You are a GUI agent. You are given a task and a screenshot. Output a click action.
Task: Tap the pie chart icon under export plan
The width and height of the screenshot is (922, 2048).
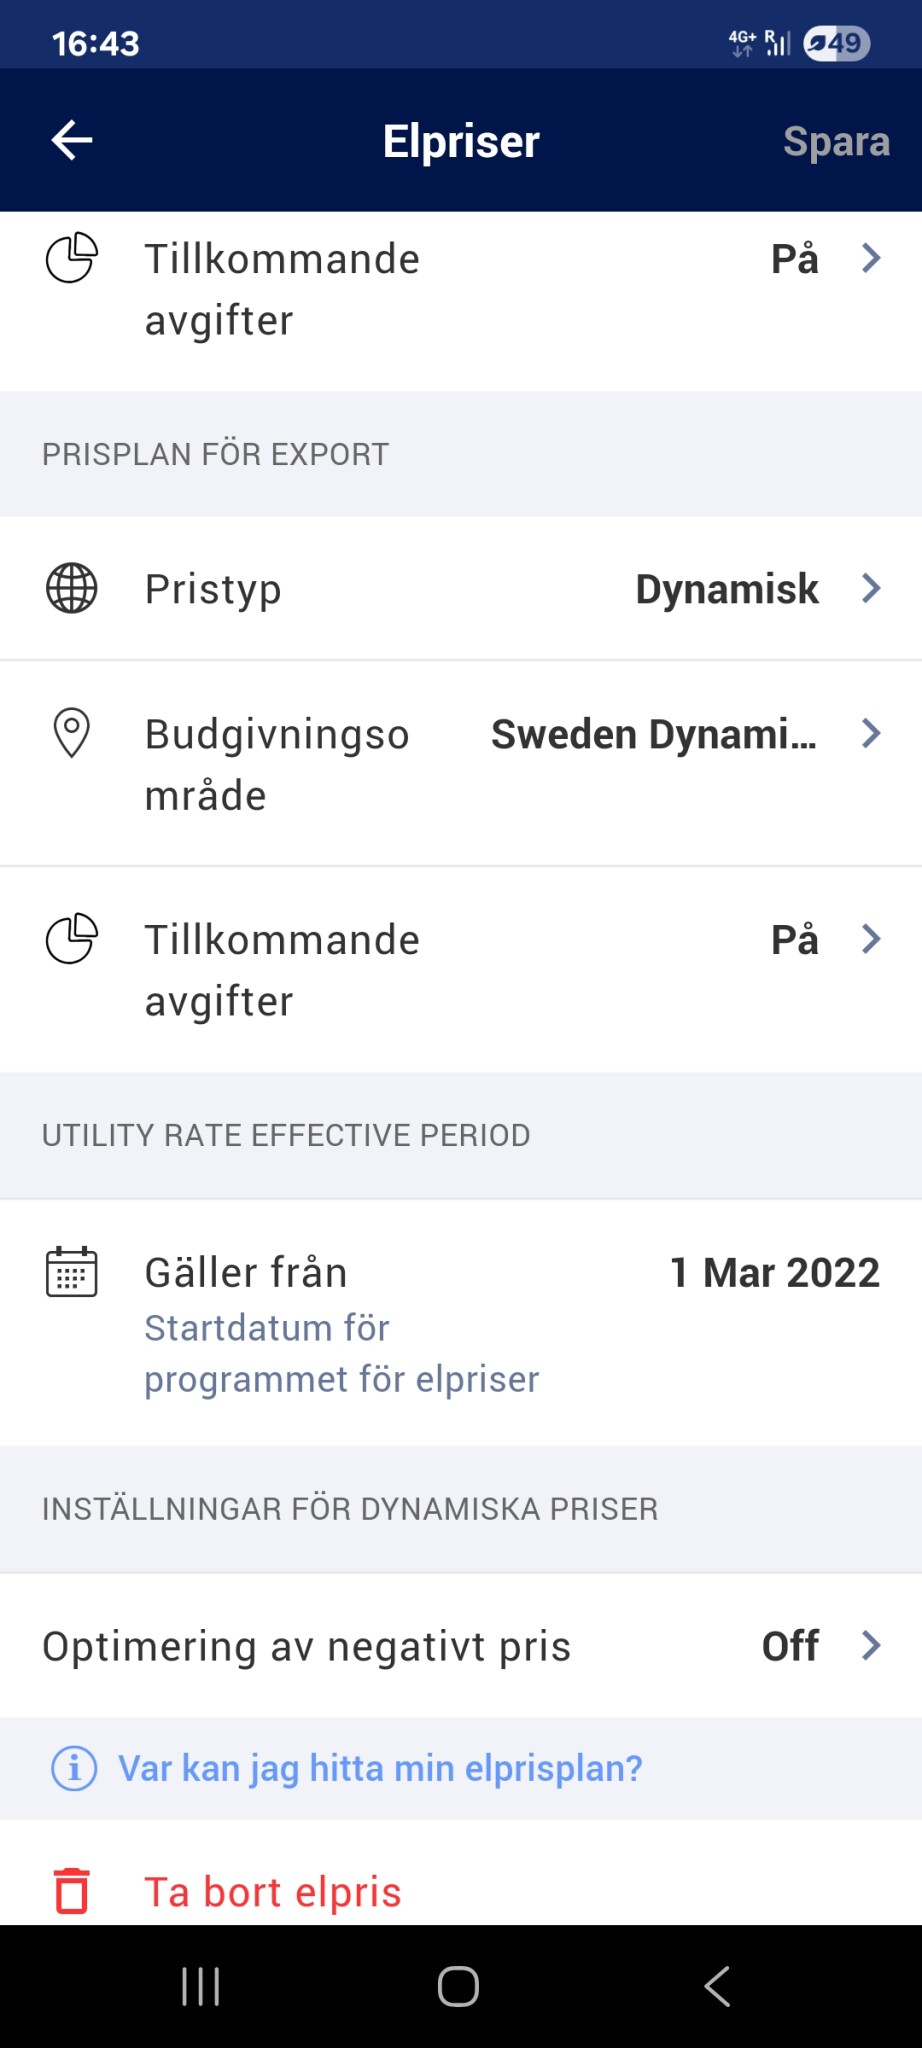[x=72, y=939]
